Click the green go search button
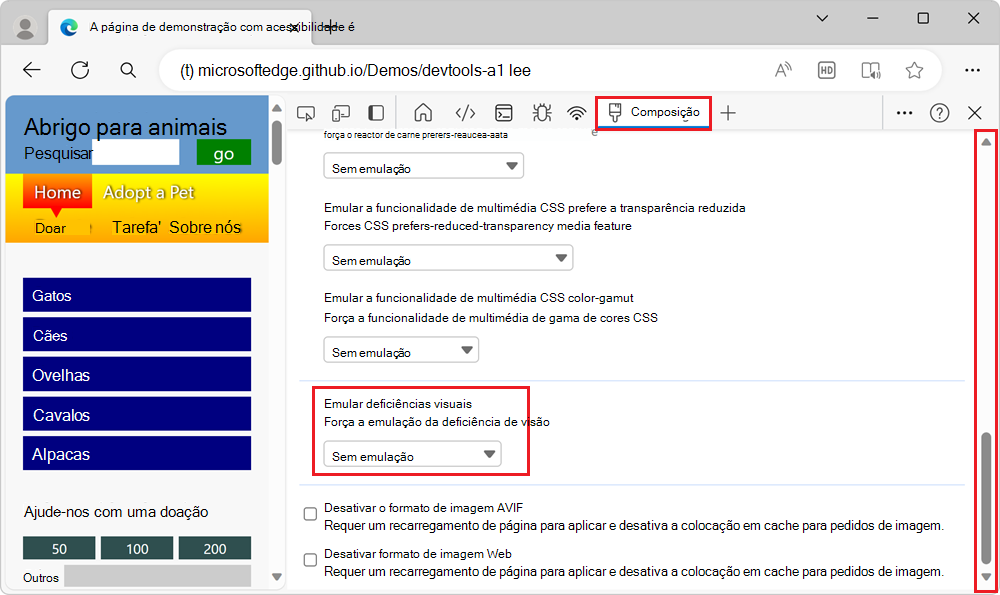 [223, 152]
